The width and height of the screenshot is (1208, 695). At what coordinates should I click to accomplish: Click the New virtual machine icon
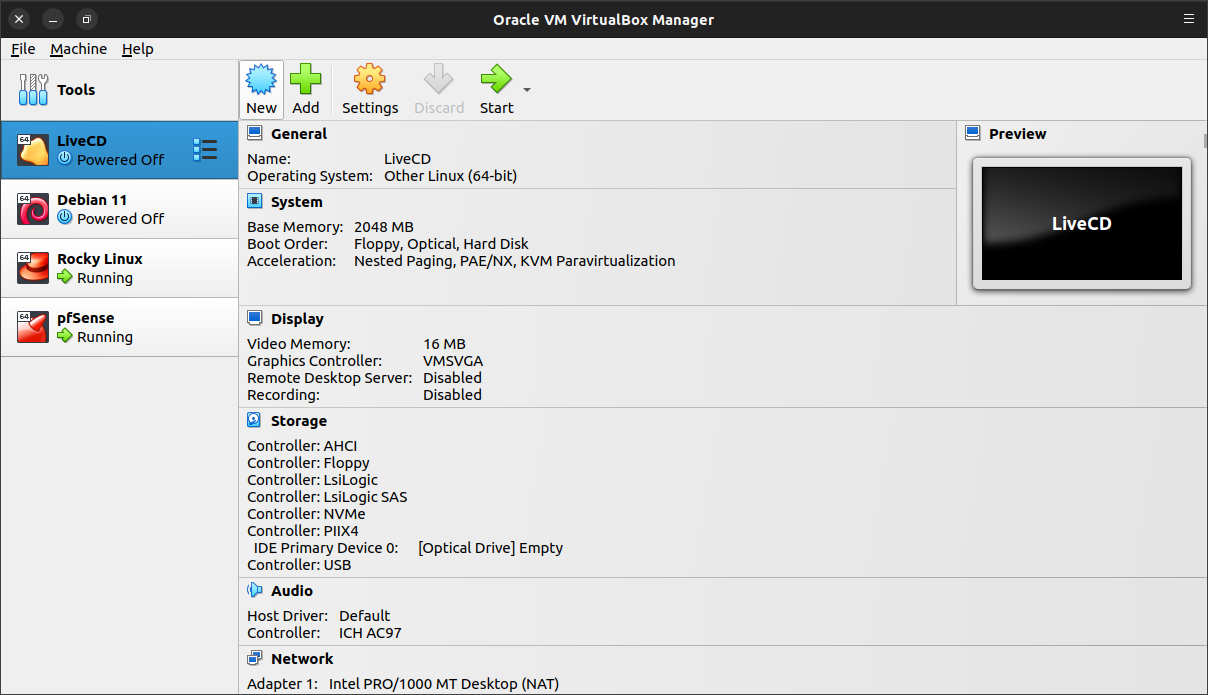point(261,79)
